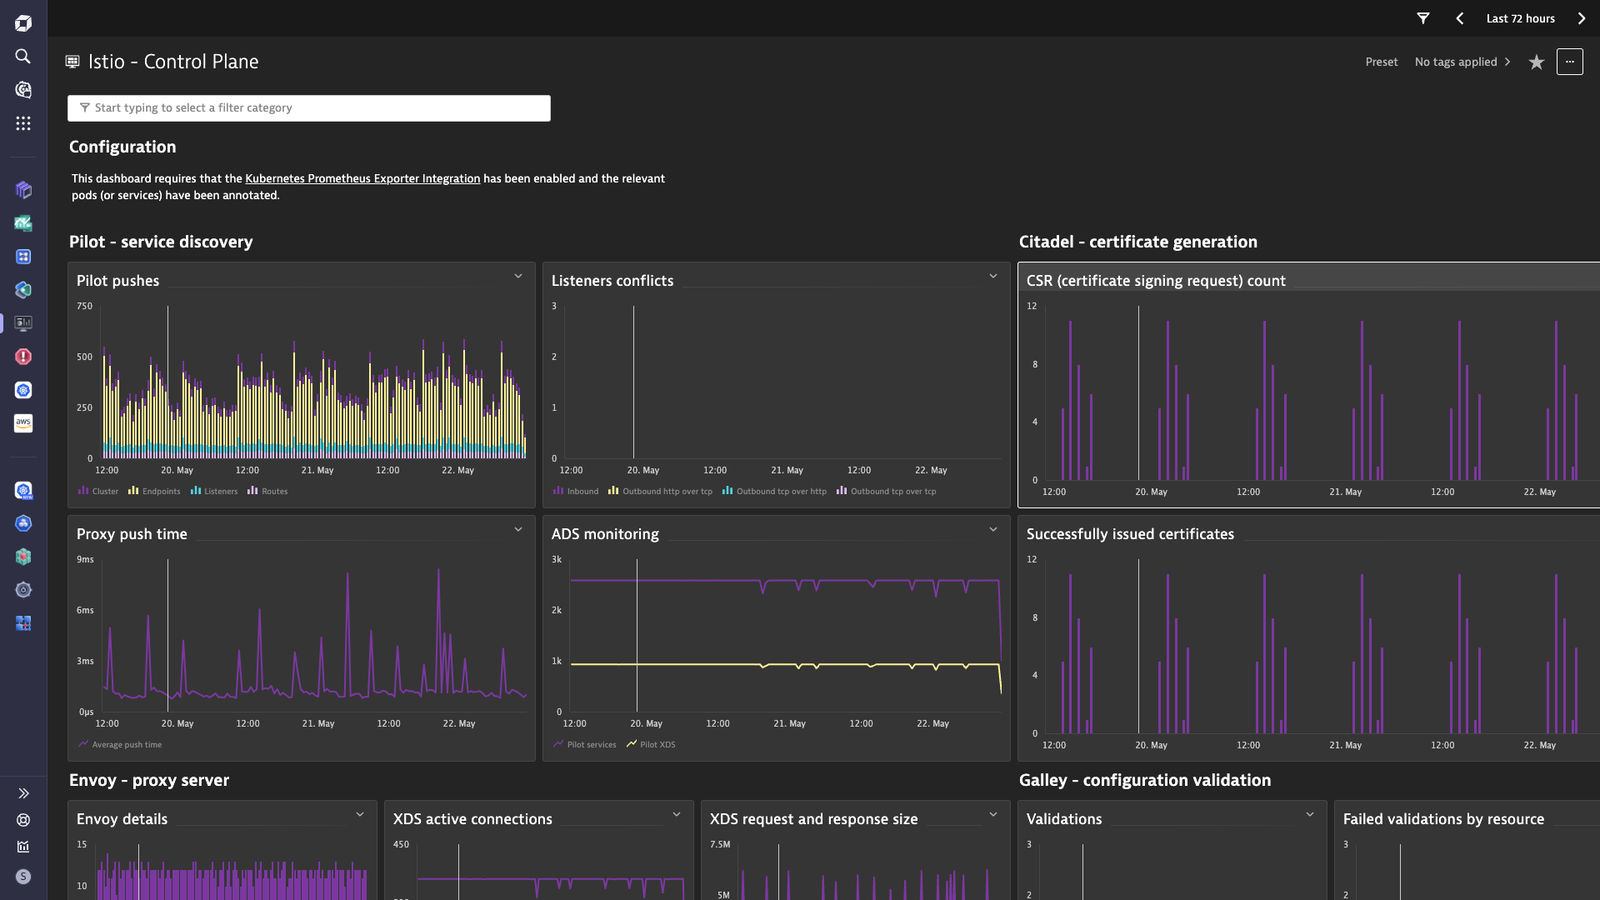Open the Kubernetes Prometheus Exporter Integration link
Viewport: 1600px width, 900px height.
(x=362, y=179)
